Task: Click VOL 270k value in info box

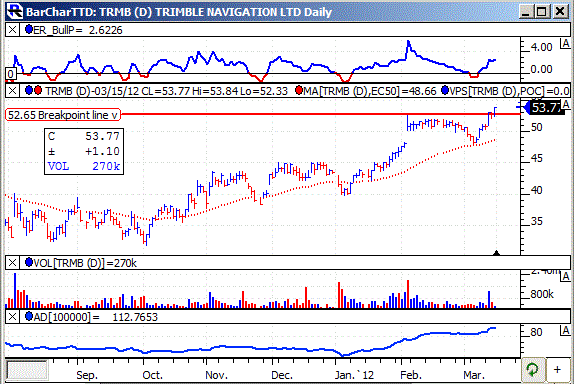Action: pyautogui.click(x=106, y=166)
